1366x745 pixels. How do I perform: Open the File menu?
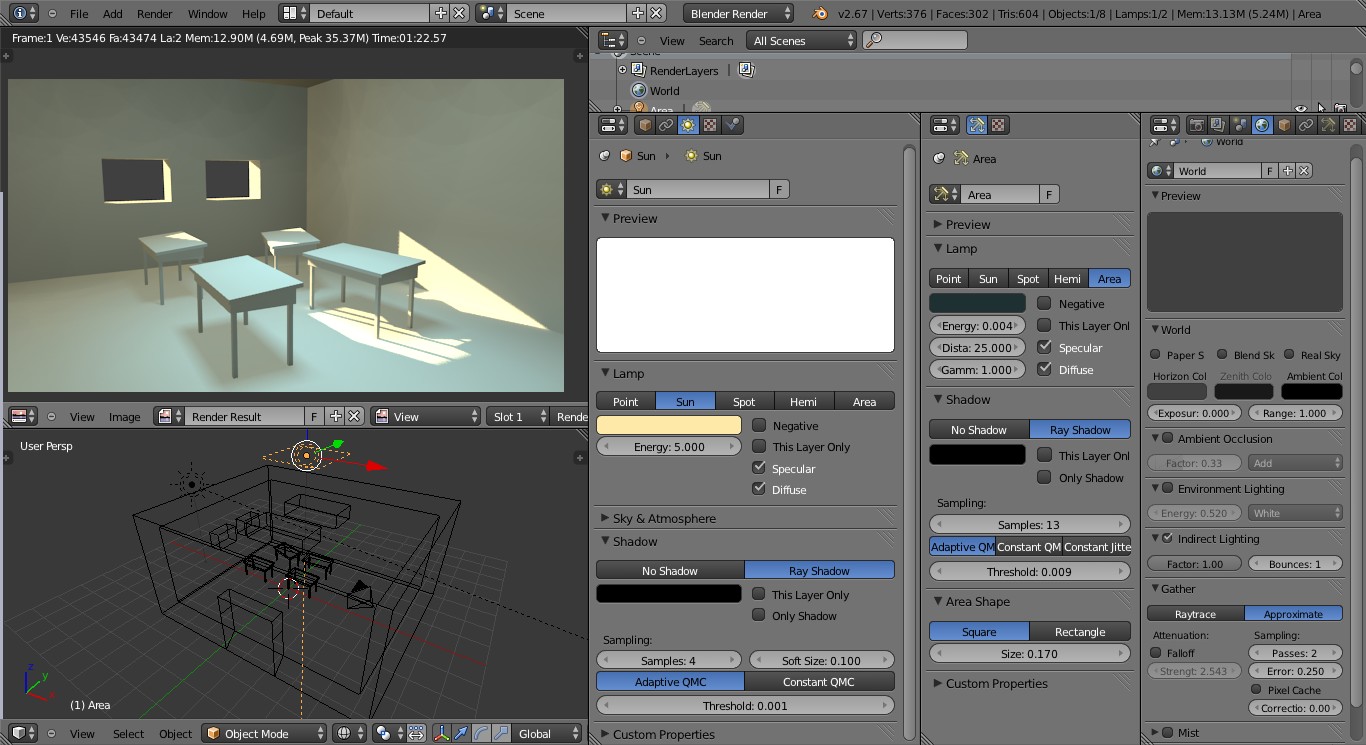point(79,13)
